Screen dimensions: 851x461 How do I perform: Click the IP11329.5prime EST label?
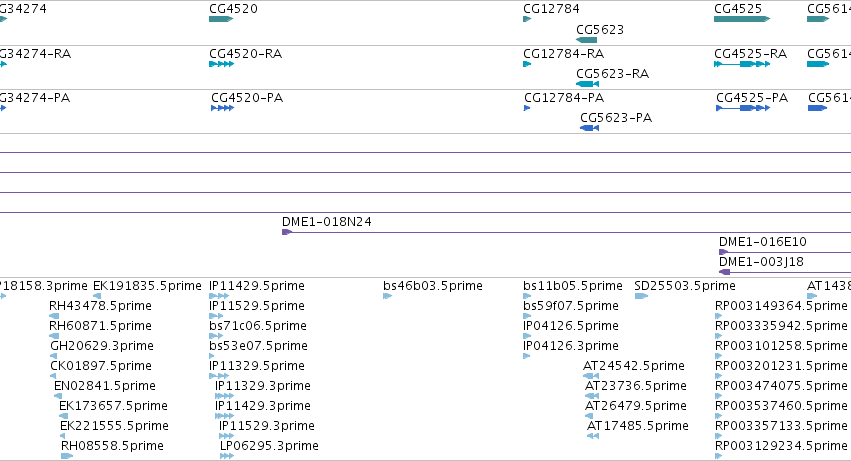pos(257,366)
